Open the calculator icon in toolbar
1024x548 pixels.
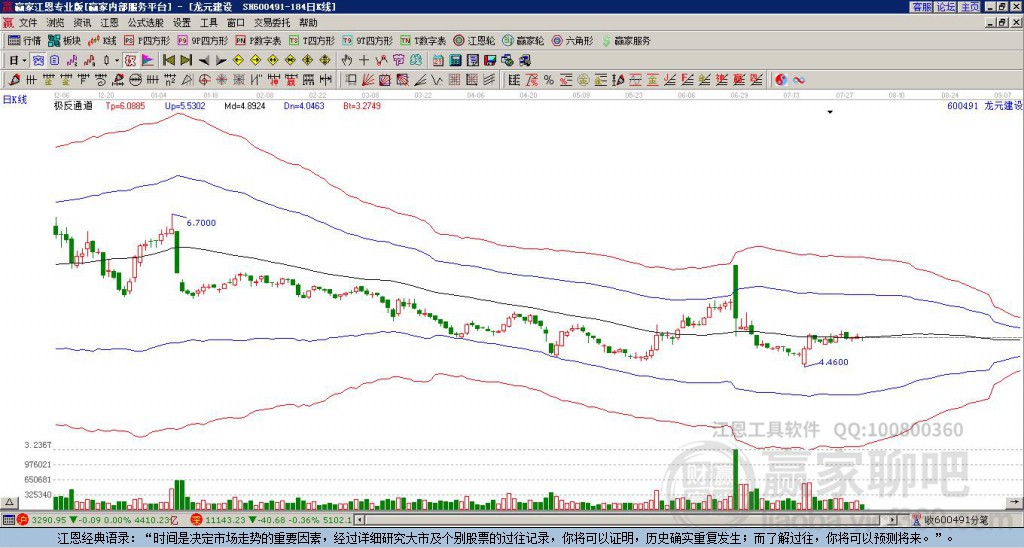pos(456,61)
